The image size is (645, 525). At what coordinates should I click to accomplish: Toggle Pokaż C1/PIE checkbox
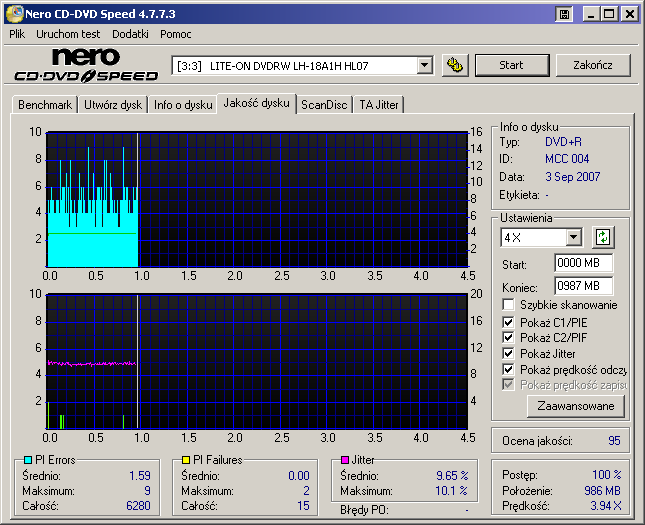(x=508, y=322)
